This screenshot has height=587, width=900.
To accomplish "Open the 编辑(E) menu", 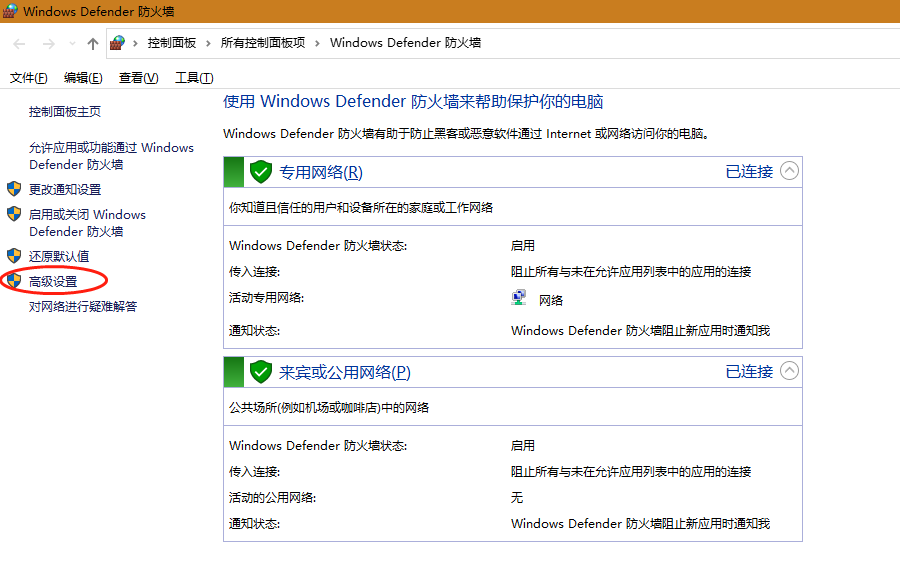I will 83,77.
